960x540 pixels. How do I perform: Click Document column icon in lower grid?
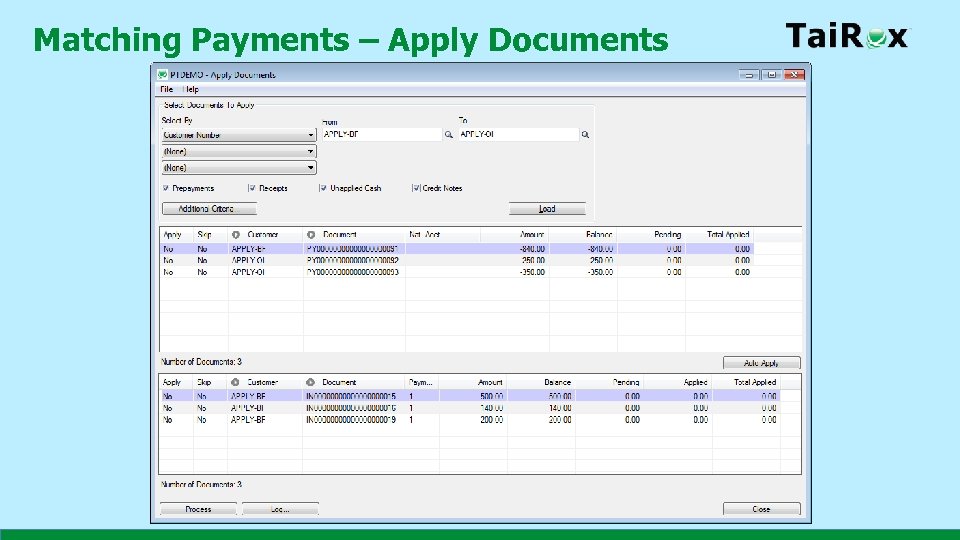[x=310, y=382]
